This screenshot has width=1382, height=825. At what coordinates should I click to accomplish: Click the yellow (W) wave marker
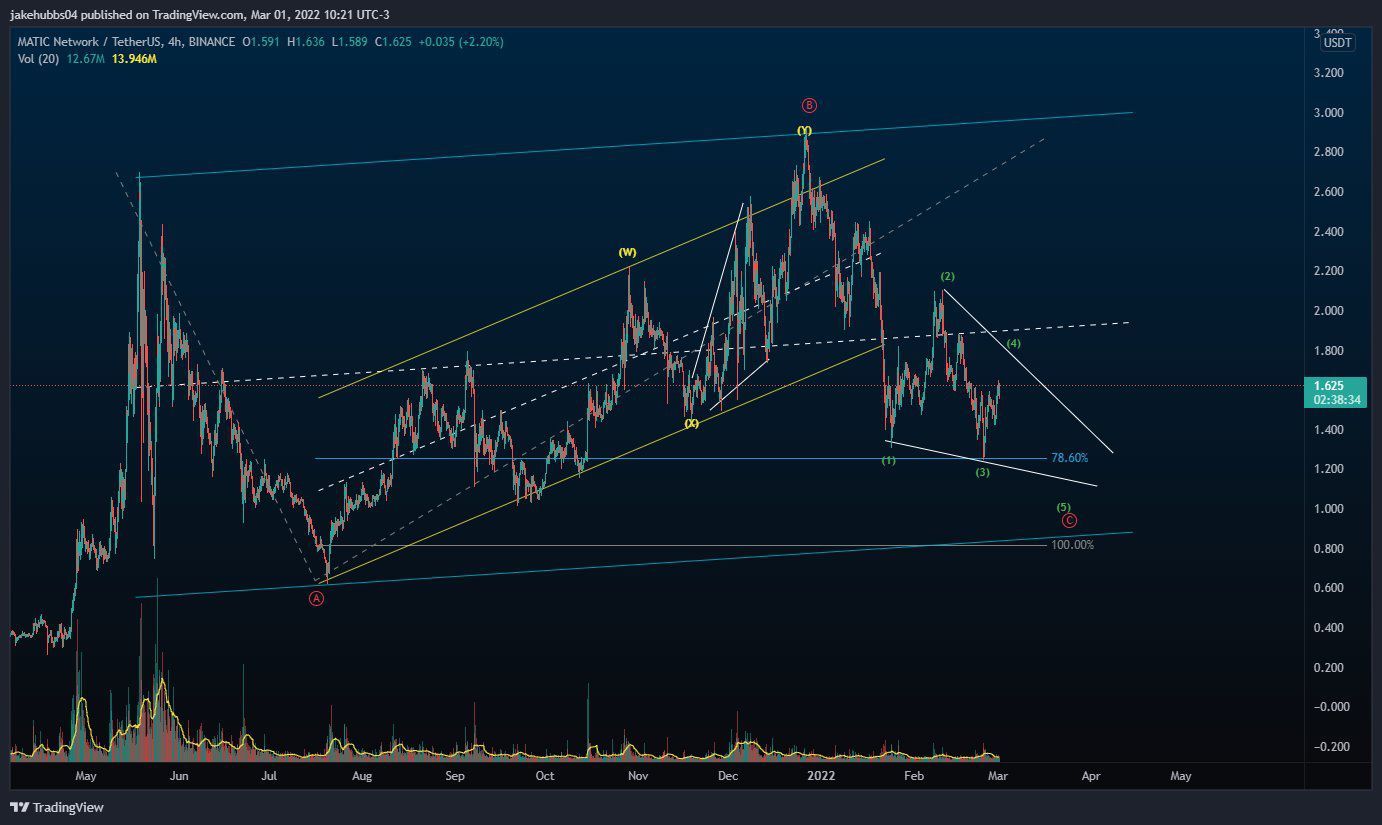pyautogui.click(x=628, y=253)
